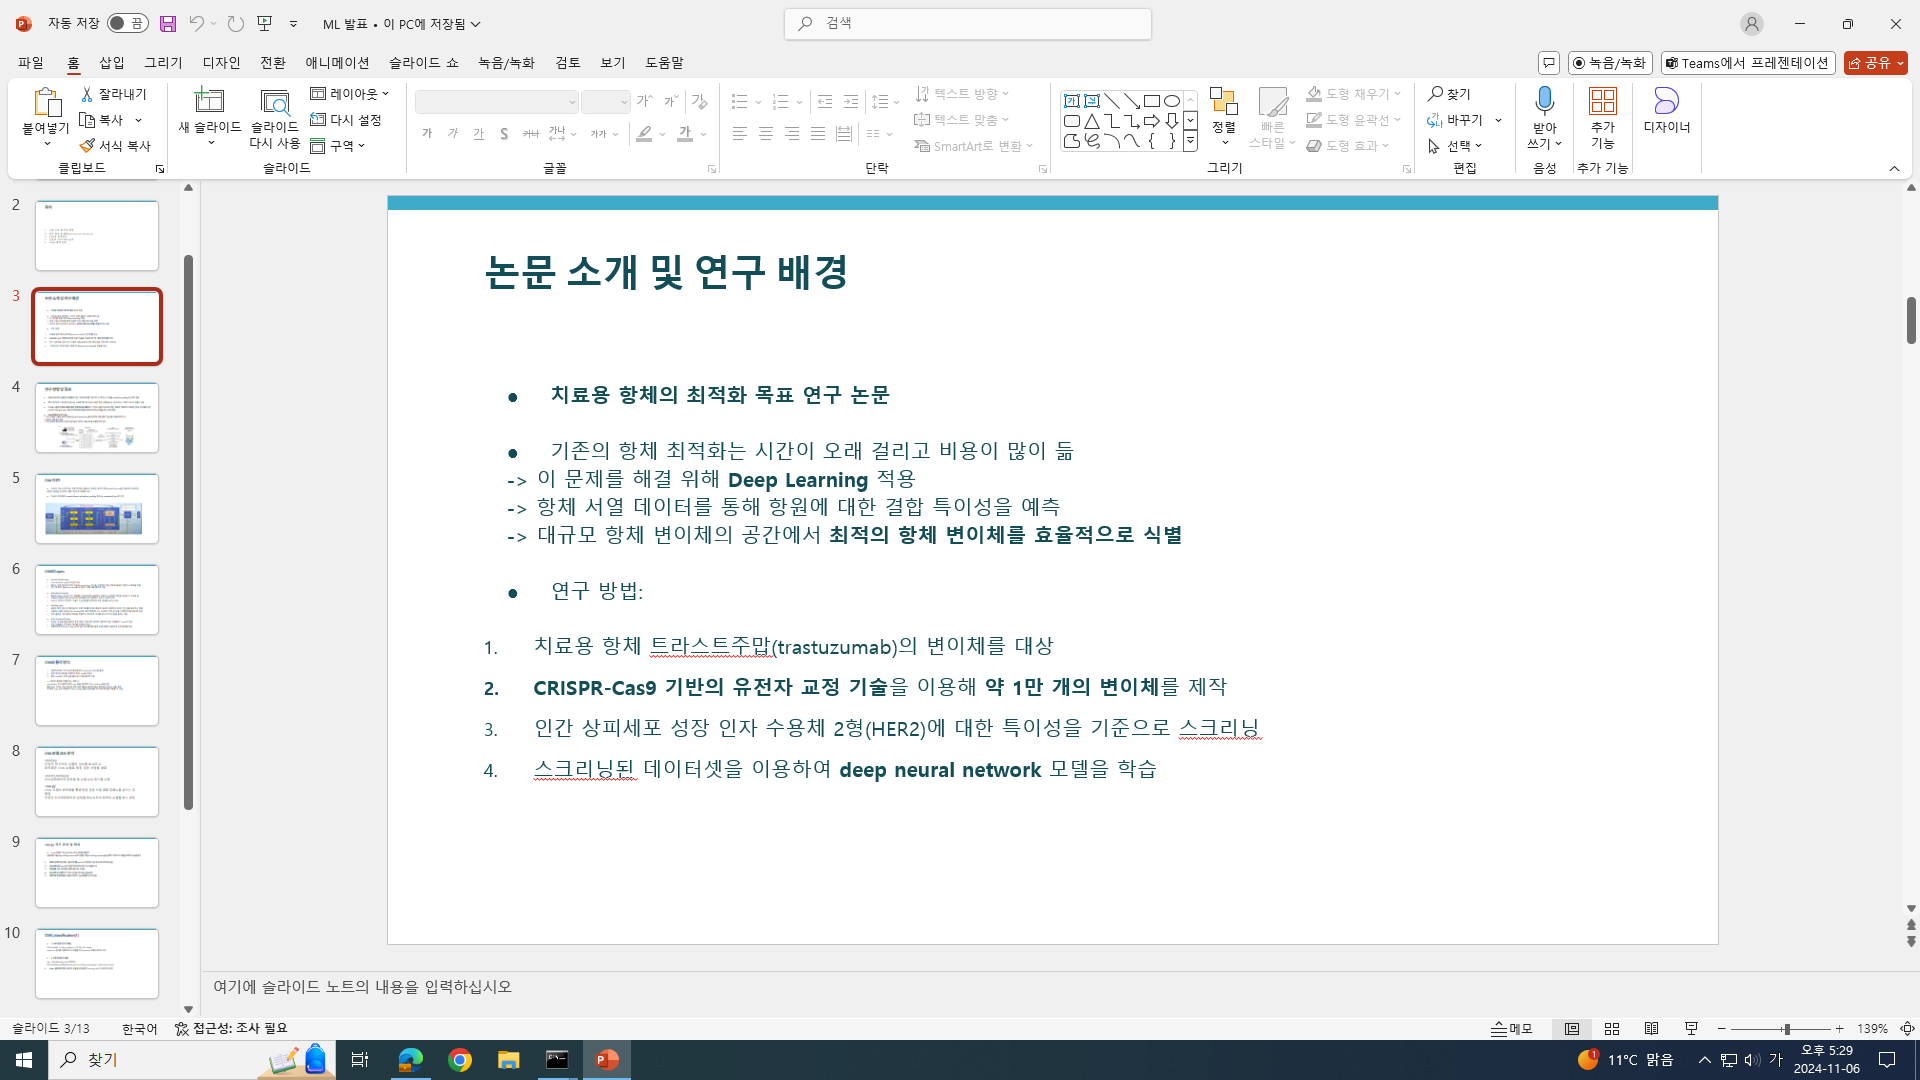Viewport: 1920px width, 1080px height.
Task: Switch to Slide Sorter view icon
Action: point(1612,1029)
